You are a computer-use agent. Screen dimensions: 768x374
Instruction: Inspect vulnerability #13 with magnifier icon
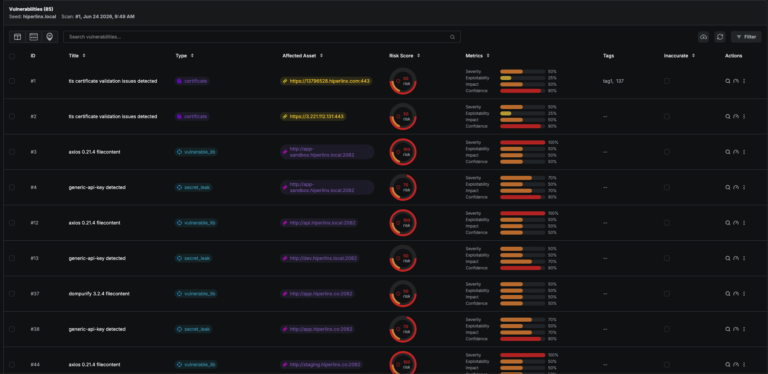[x=727, y=258]
